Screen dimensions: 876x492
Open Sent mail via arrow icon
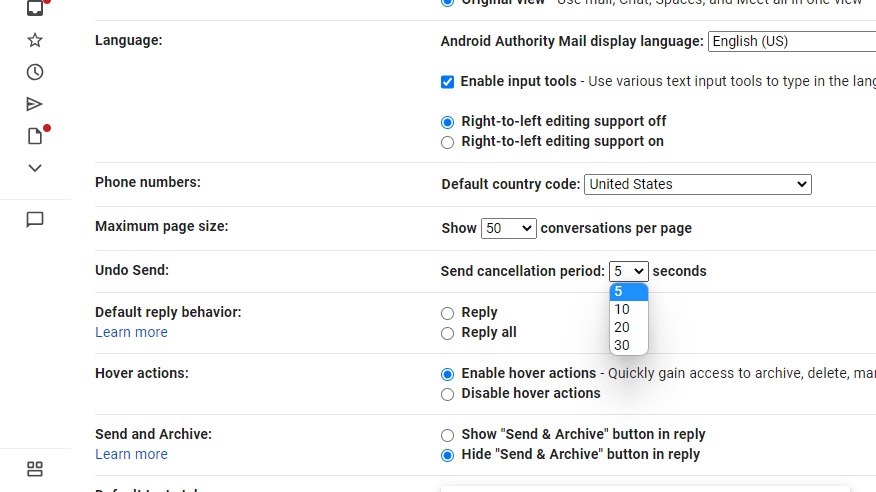[x=35, y=104]
